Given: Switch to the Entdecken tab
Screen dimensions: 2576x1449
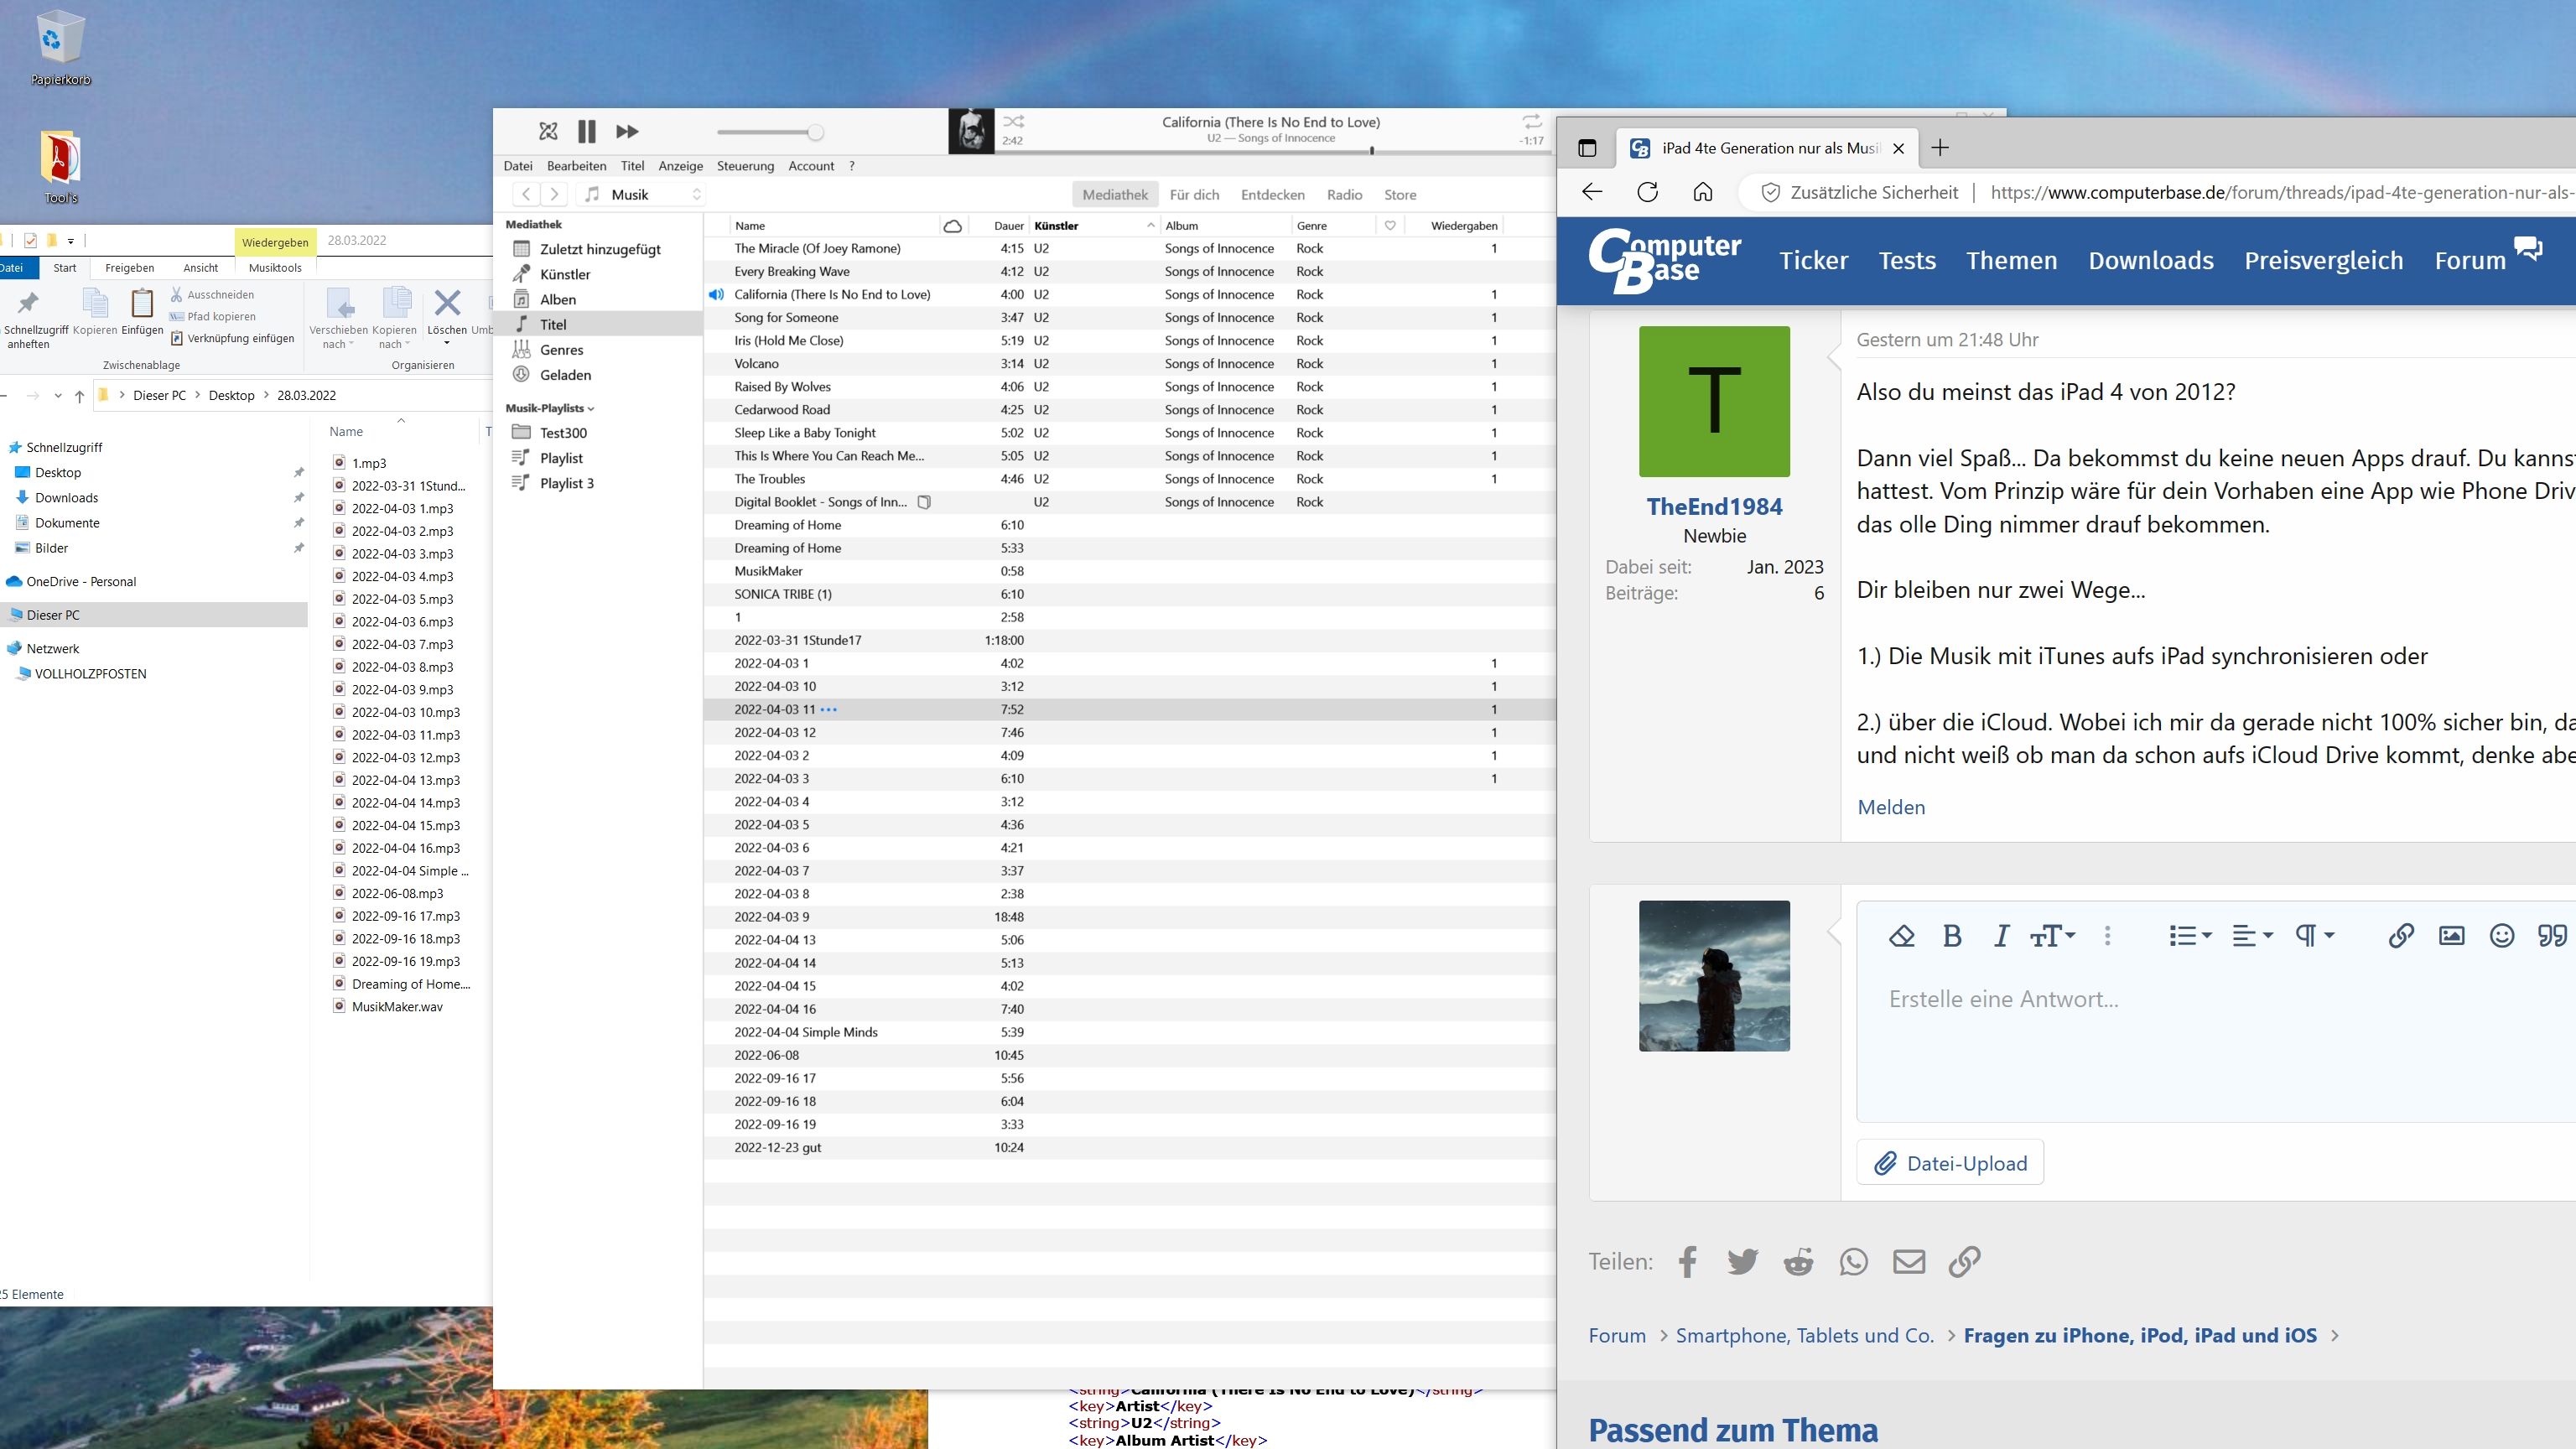Looking at the screenshot, I should pos(1272,195).
